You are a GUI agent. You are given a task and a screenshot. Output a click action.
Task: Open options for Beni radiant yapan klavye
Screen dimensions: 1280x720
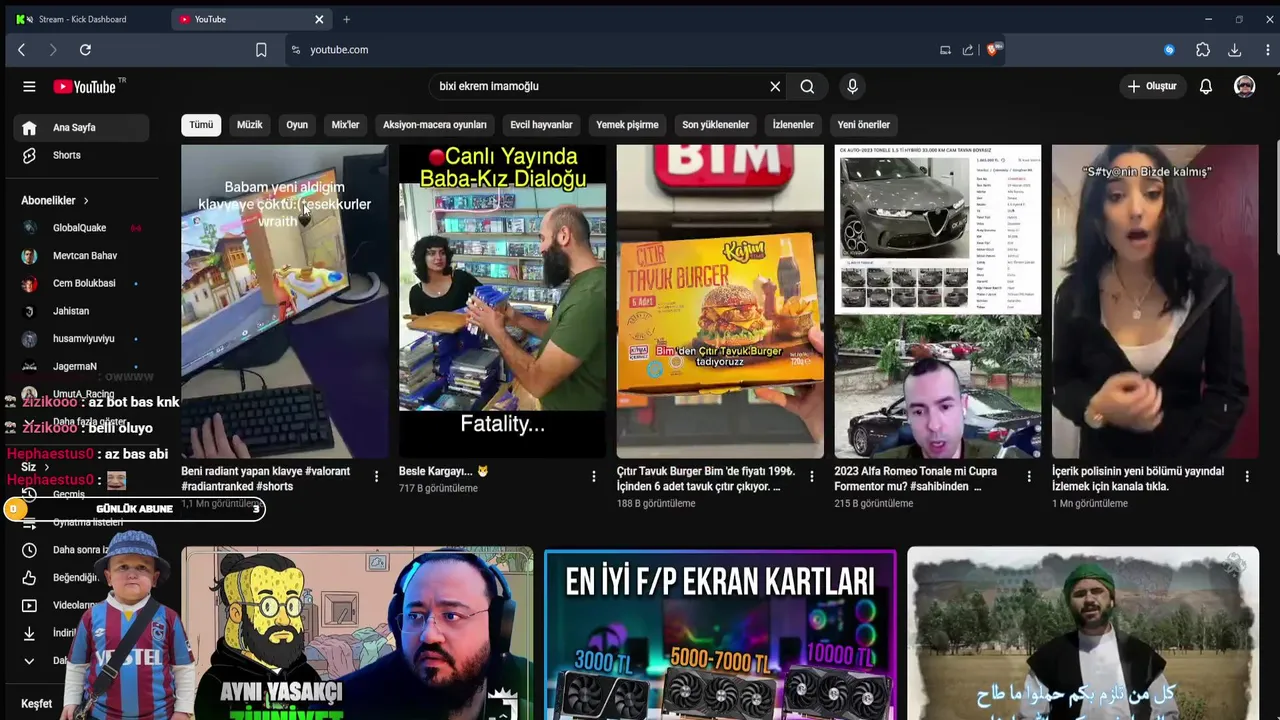click(x=376, y=477)
